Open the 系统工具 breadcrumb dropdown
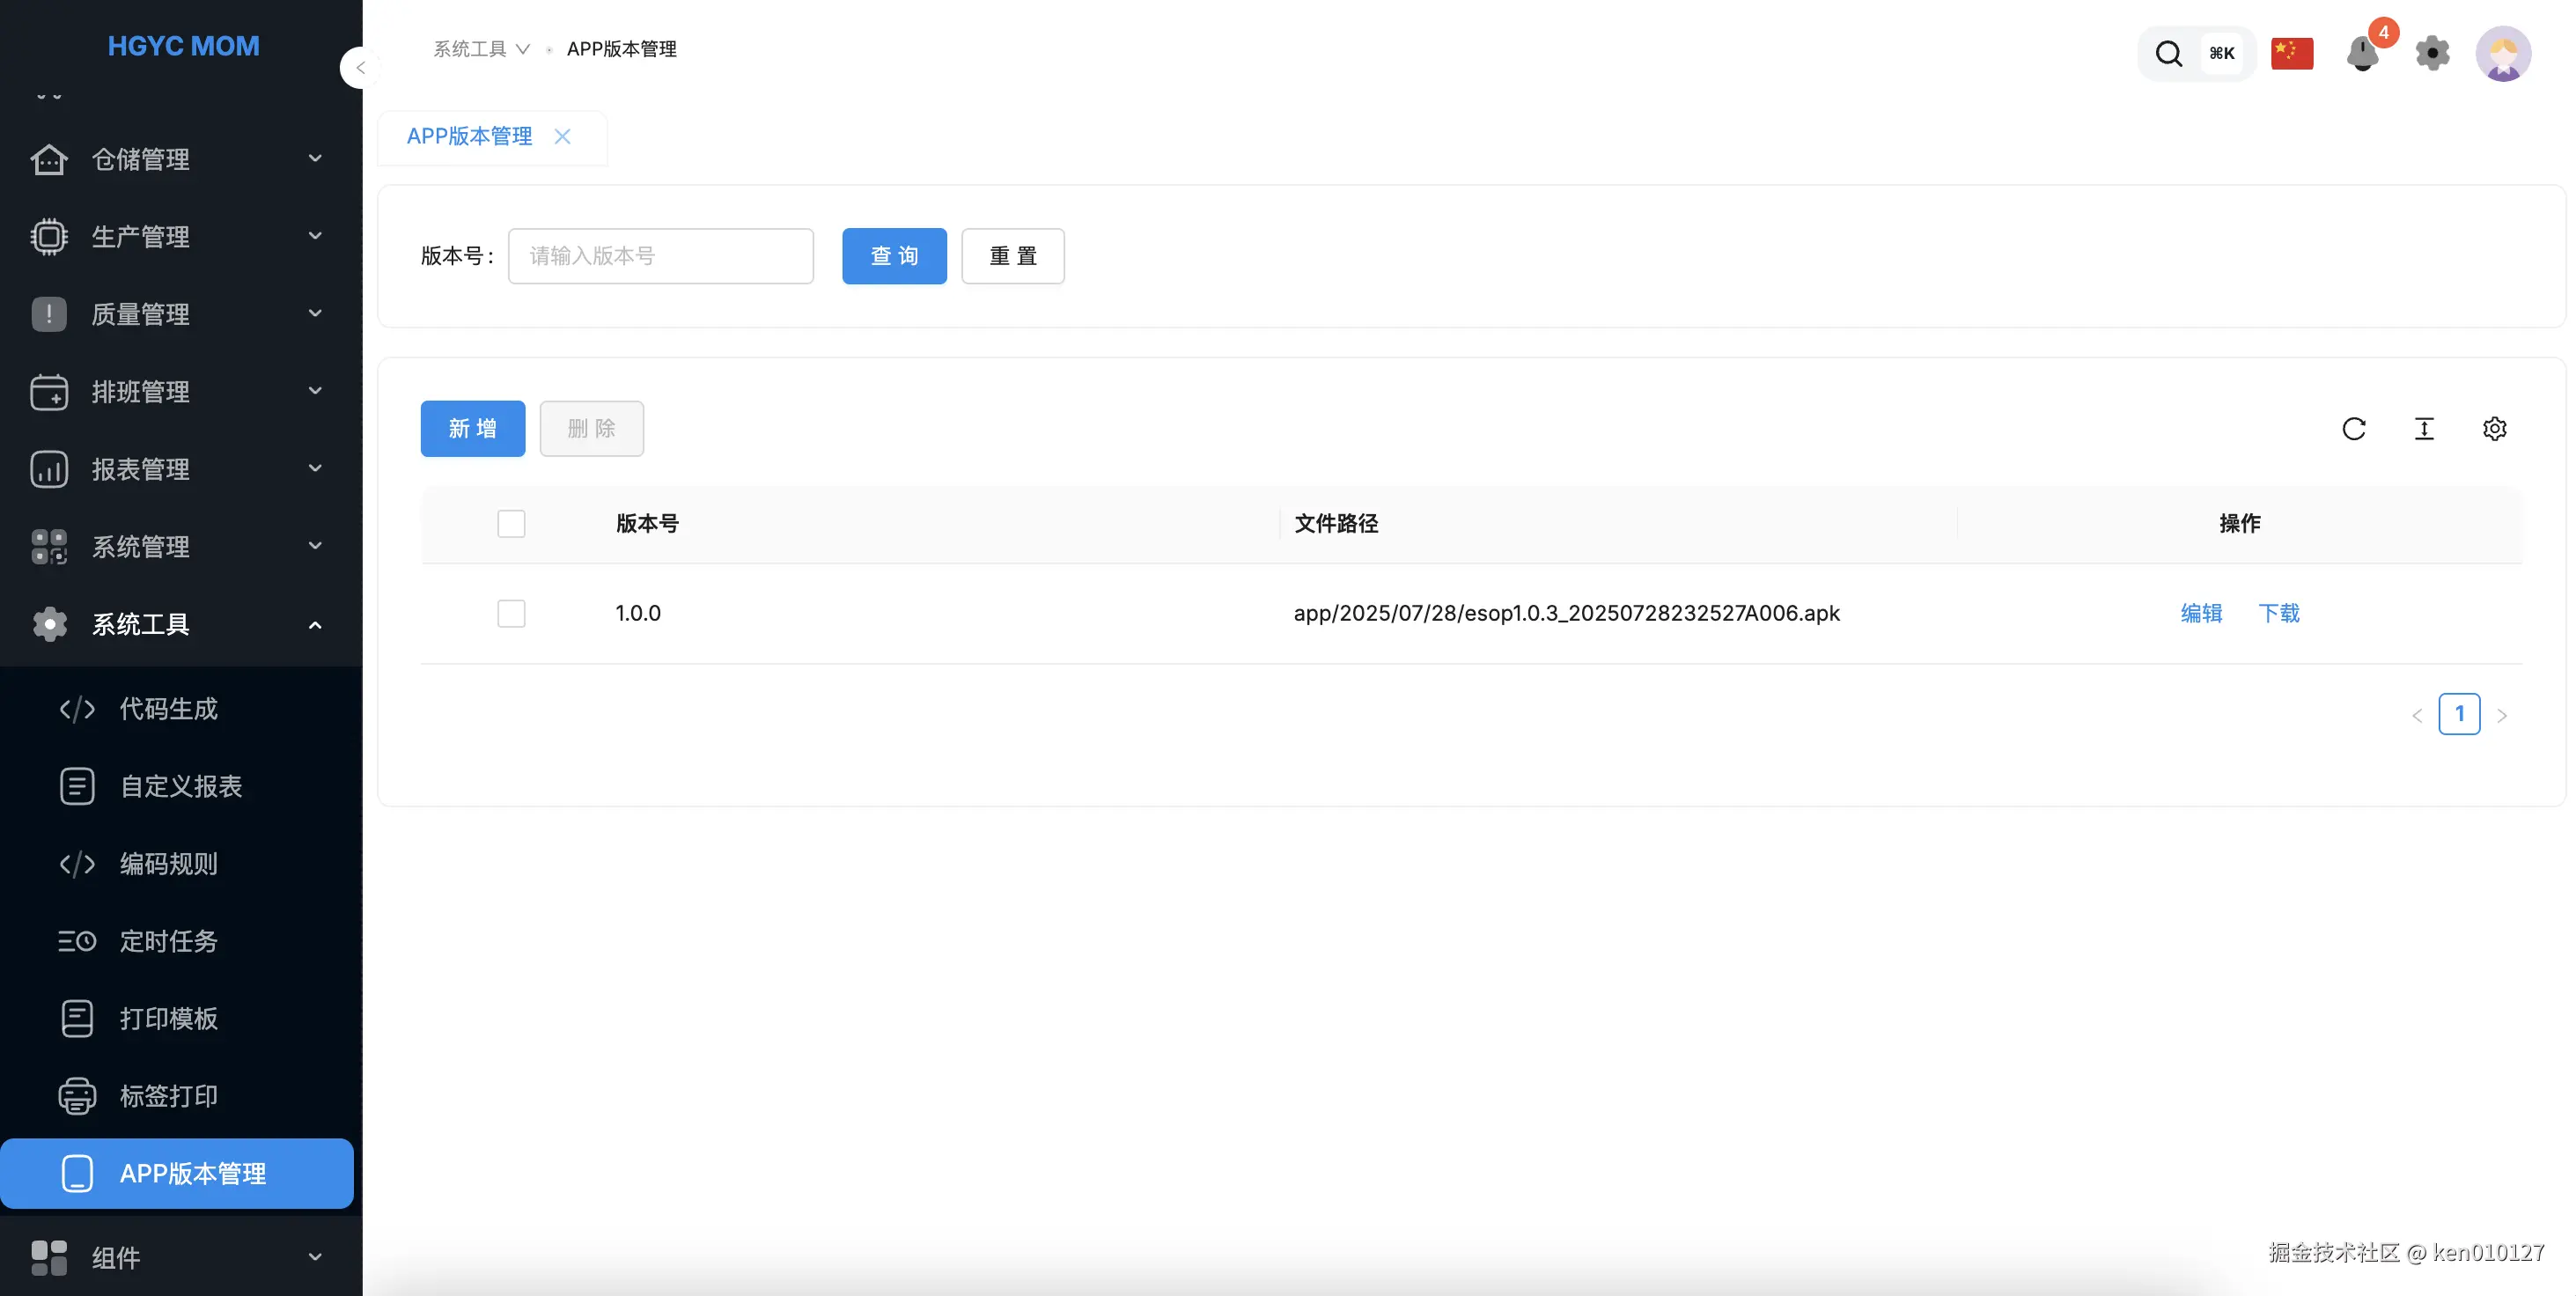 click(481, 49)
